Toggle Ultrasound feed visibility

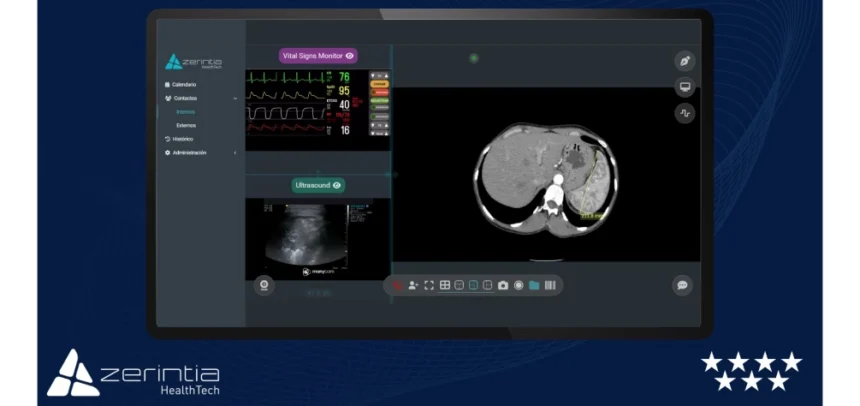point(337,185)
